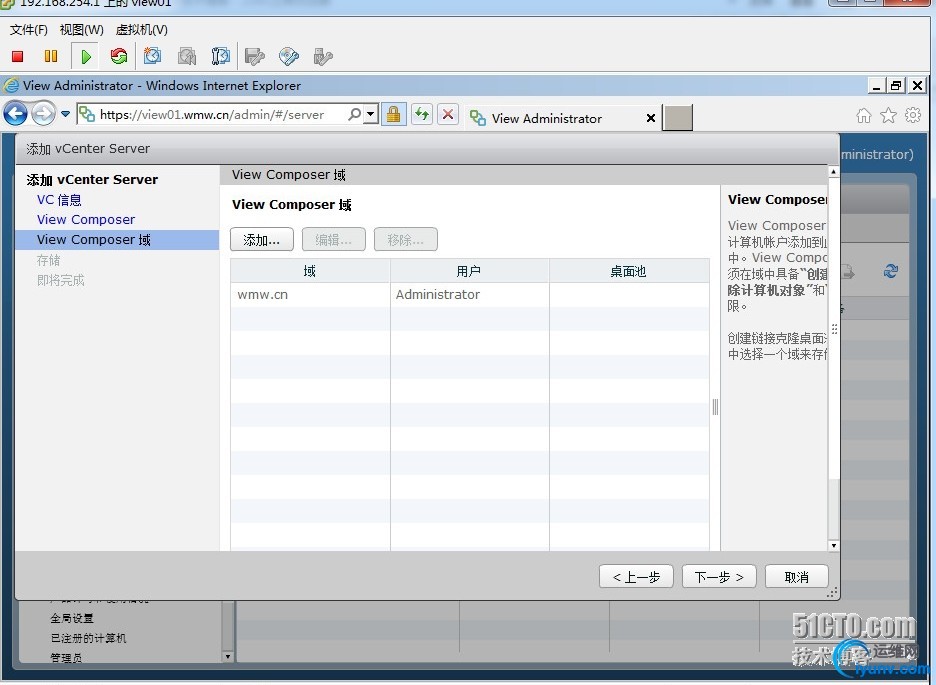Click the Connect USB device icon
The width and height of the screenshot is (936, 685).
[x=323, y=57]
